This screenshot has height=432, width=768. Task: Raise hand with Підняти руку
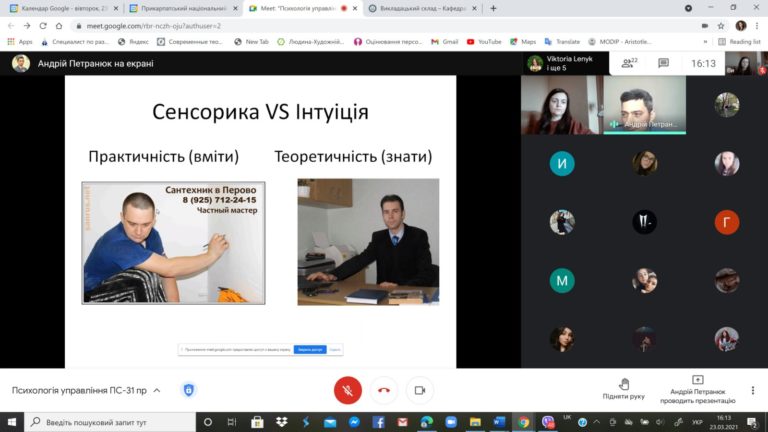(624, 389)
